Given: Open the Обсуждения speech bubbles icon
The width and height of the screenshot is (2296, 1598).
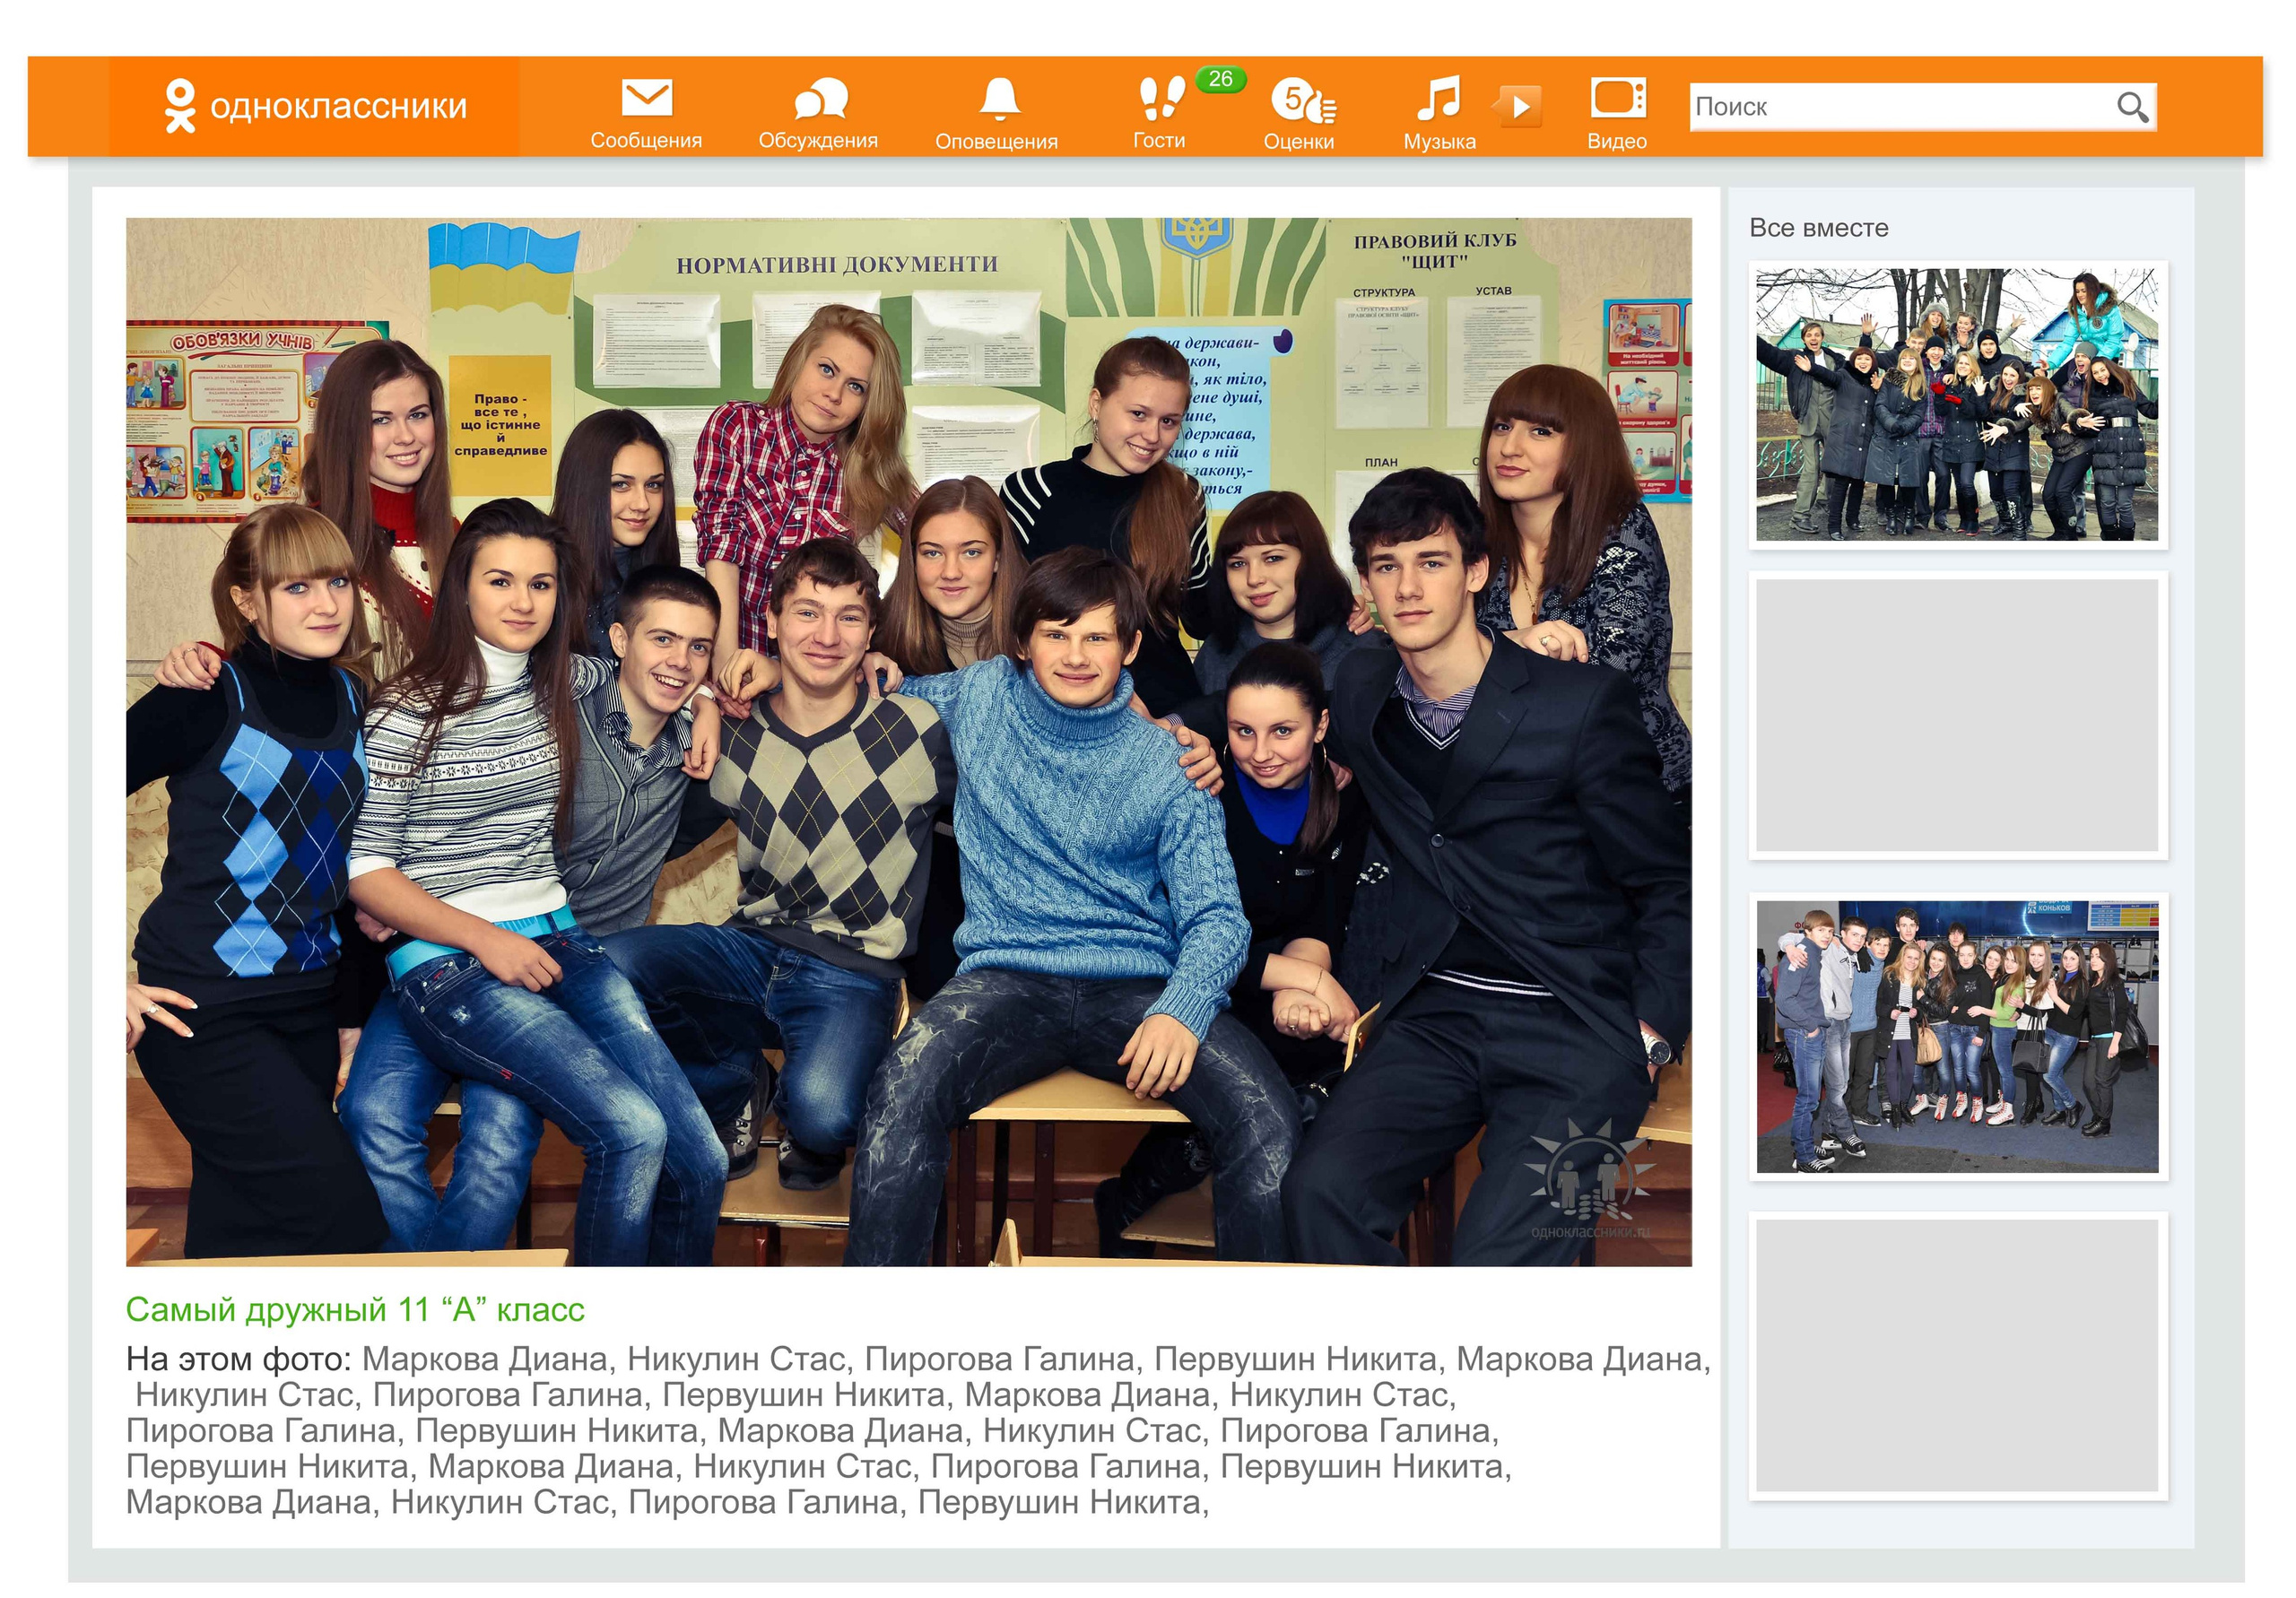Looking at the screenshot, I should coord(819,99).
